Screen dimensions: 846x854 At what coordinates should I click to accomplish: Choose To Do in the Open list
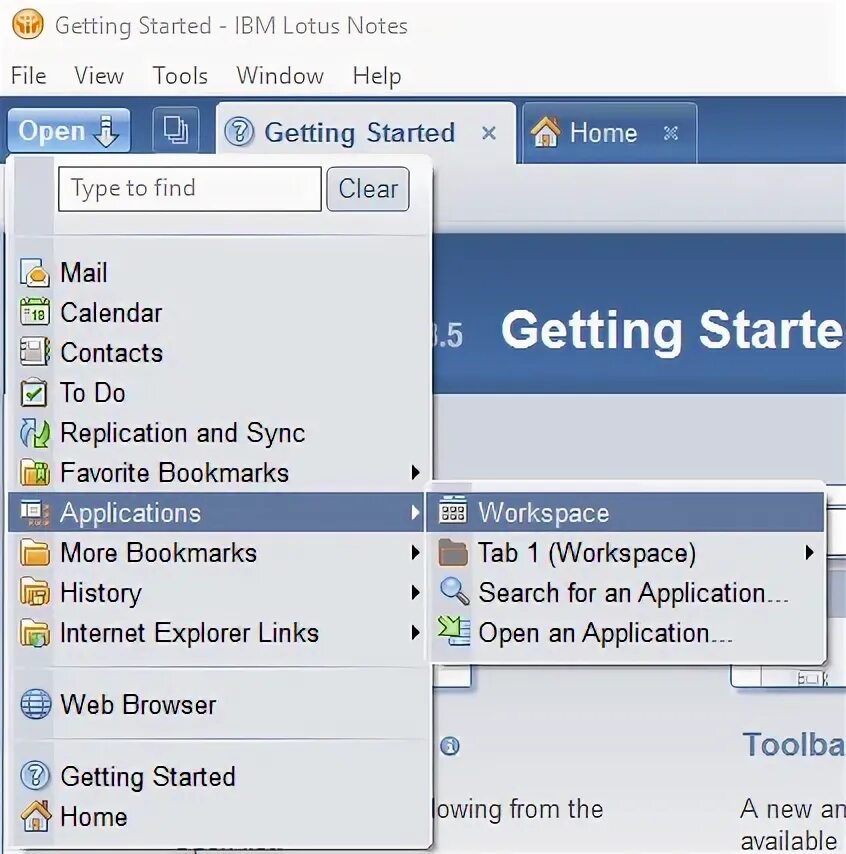coord(218,392)
